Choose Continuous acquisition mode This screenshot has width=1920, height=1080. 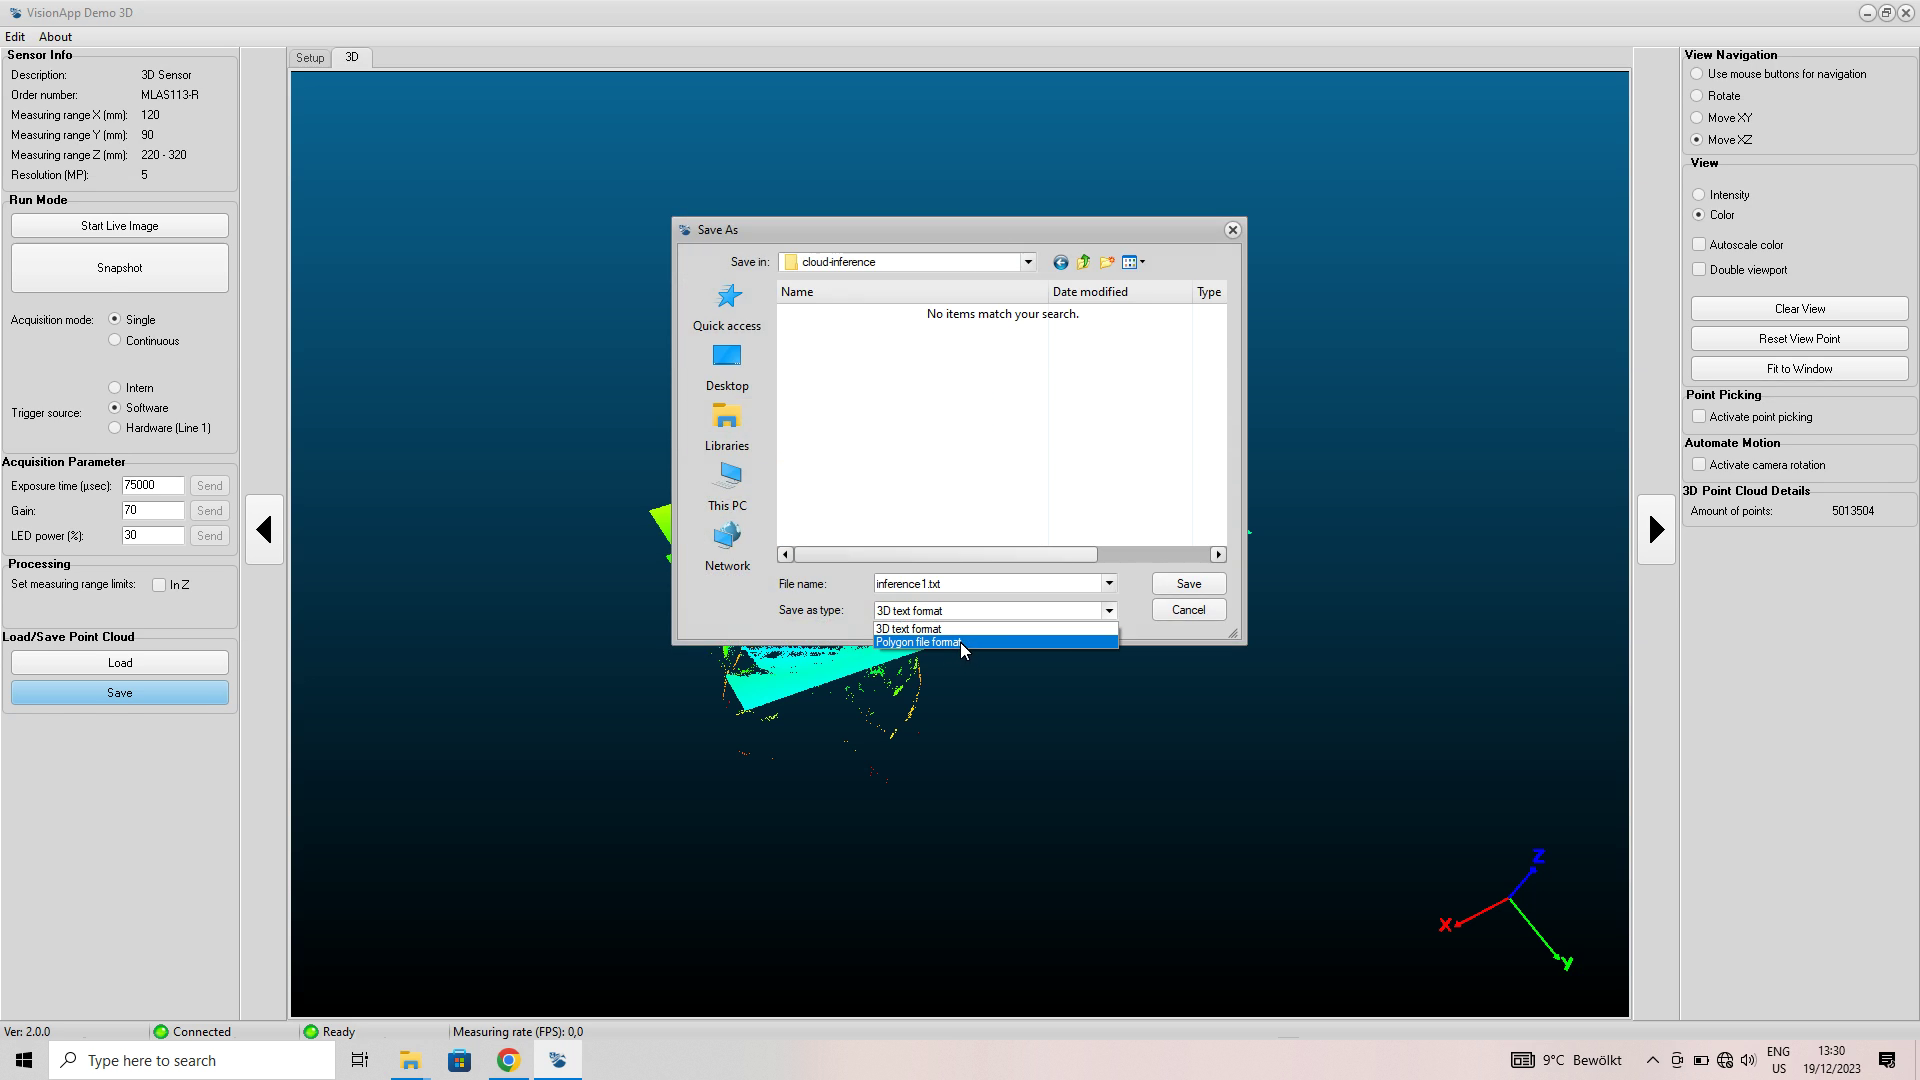coord(115,341)
